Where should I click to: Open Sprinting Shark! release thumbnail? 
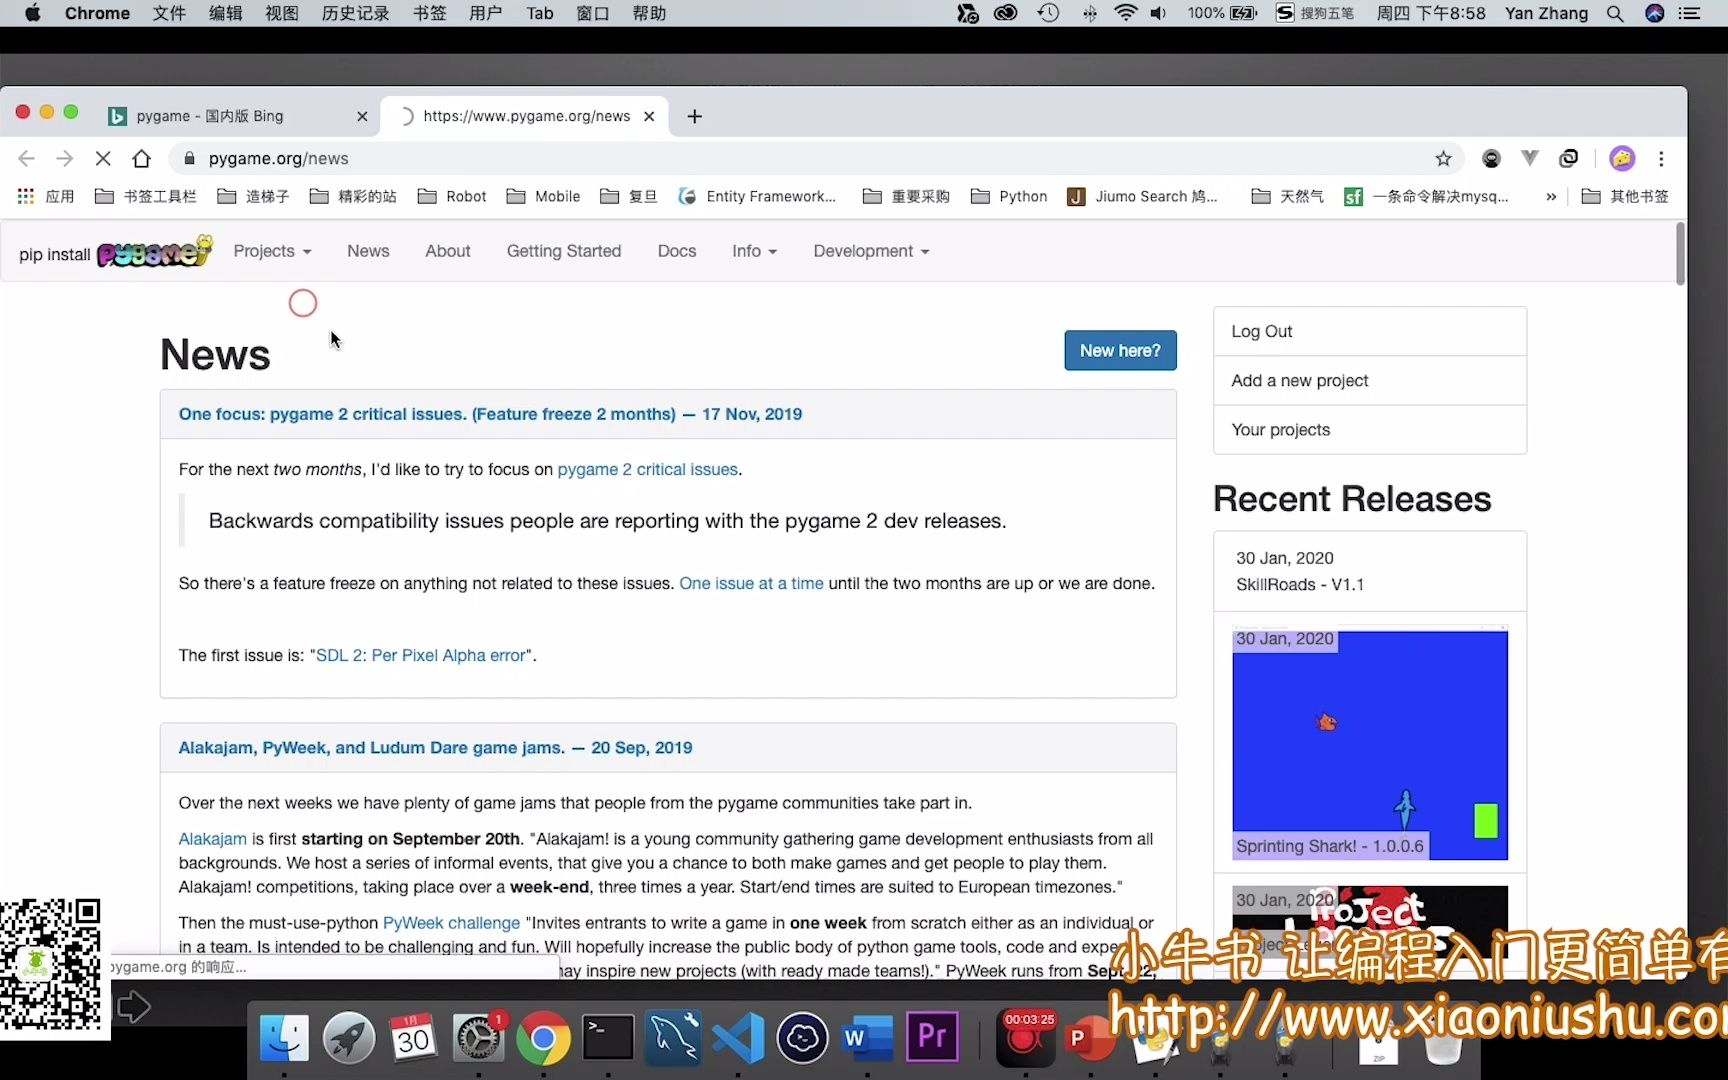coord(1369,744)
